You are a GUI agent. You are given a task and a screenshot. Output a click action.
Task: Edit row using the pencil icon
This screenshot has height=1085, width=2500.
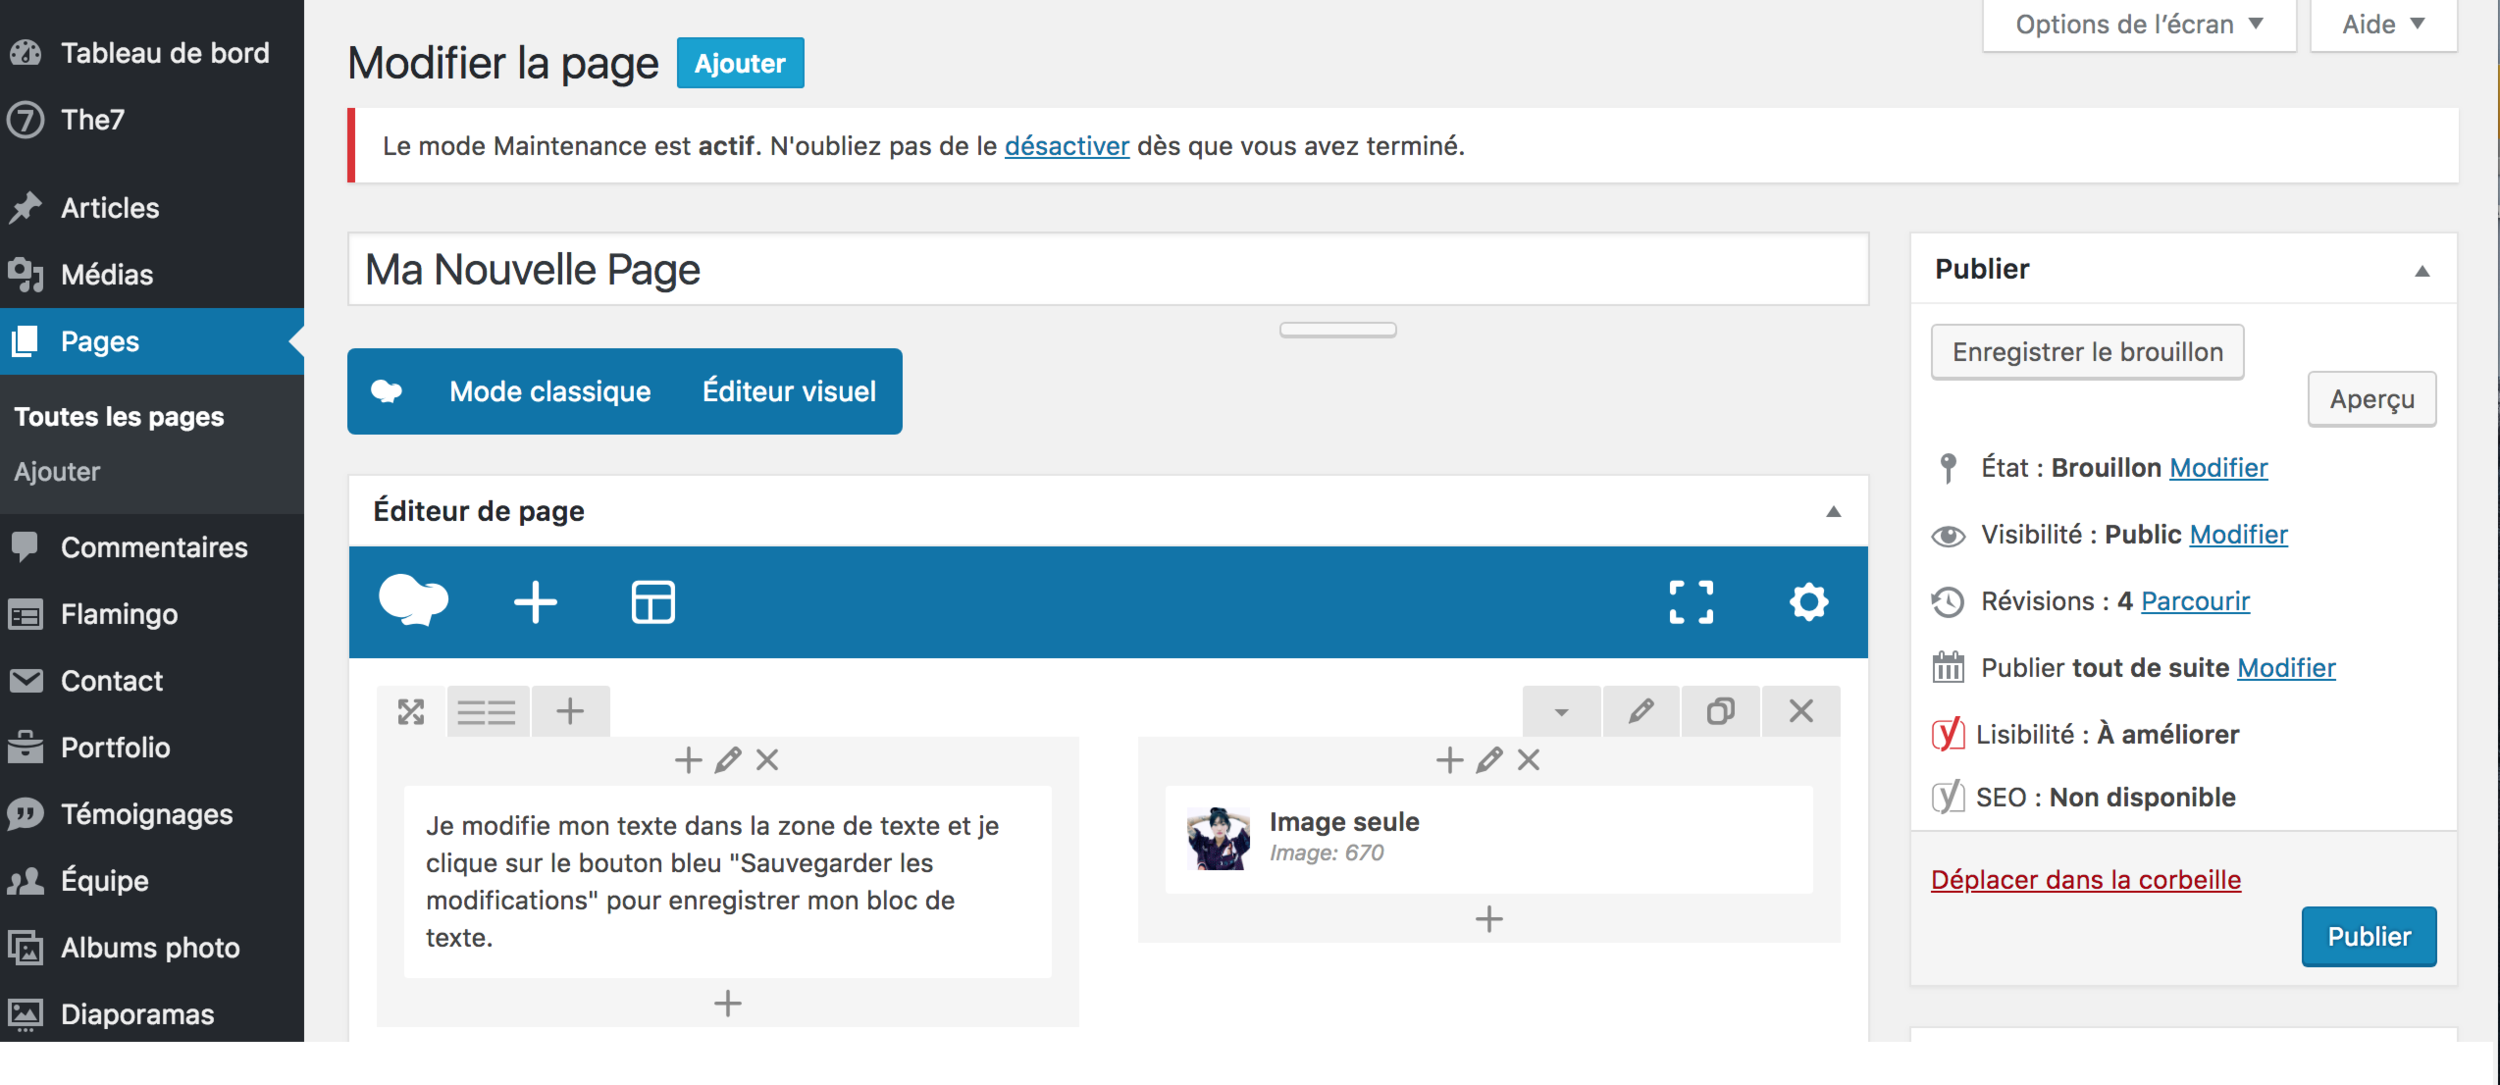pyautogui.click(x=1641, y=712)
